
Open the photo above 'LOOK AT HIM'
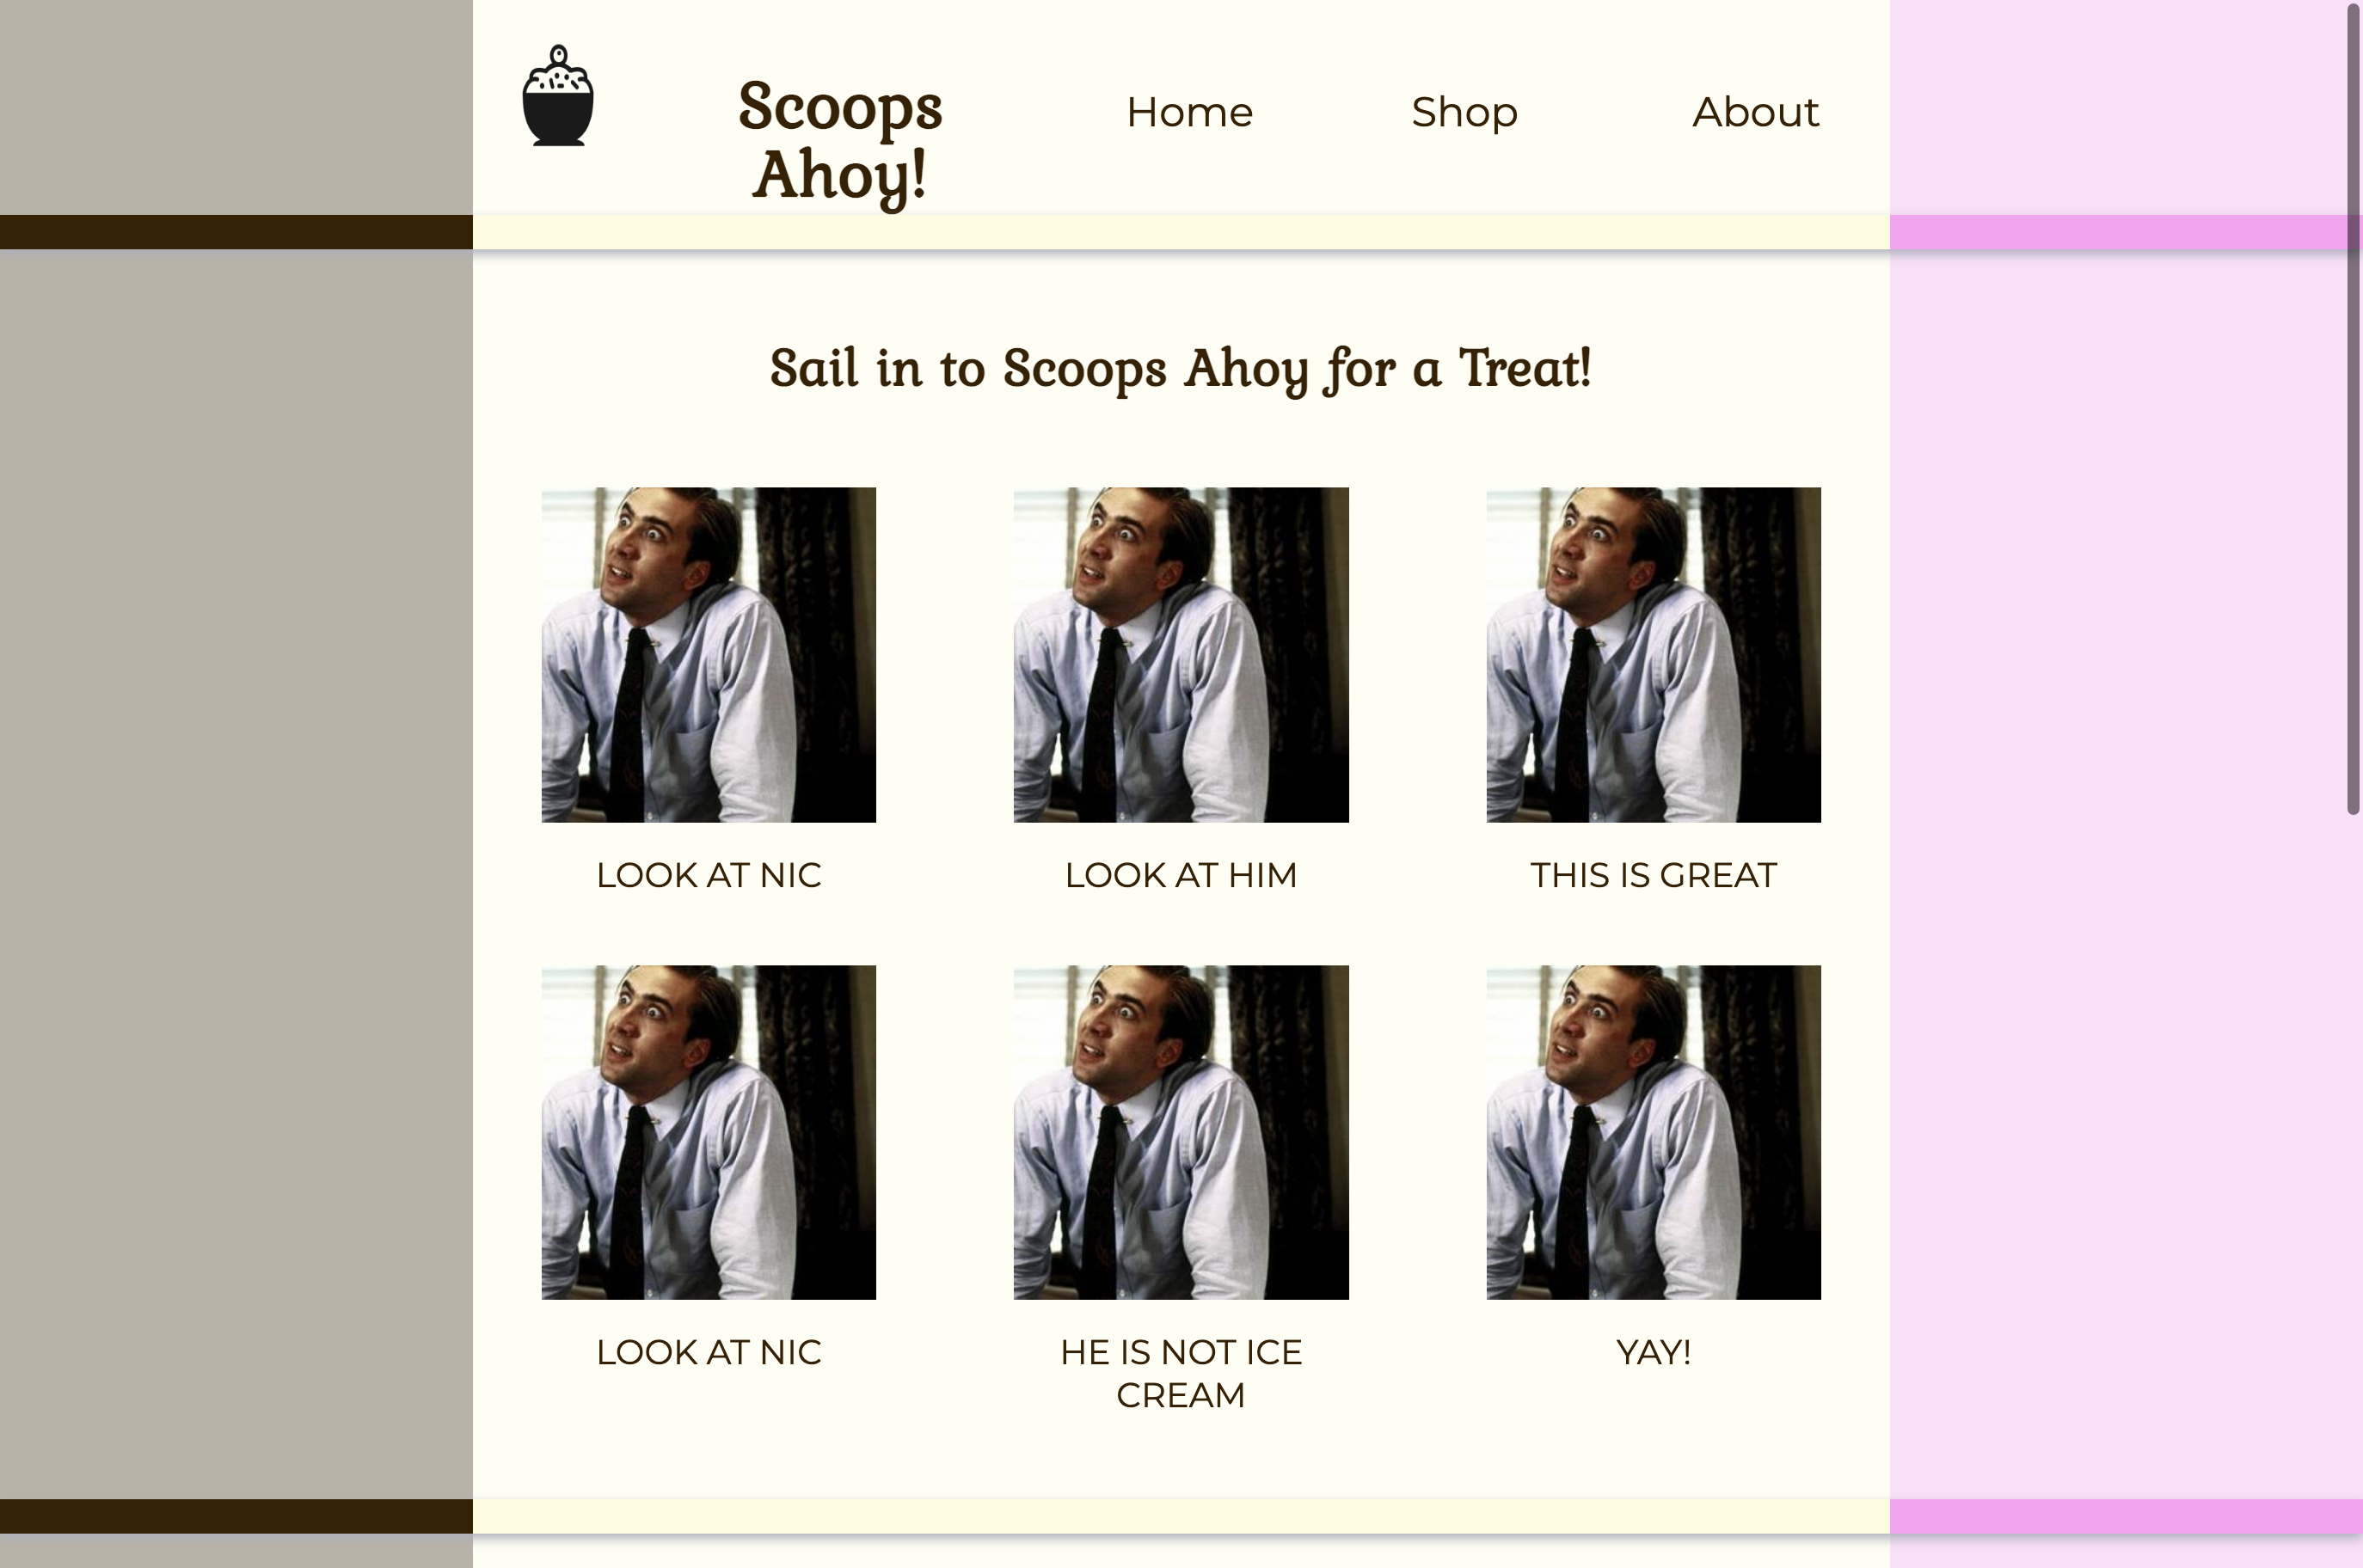click(1181, 655)
